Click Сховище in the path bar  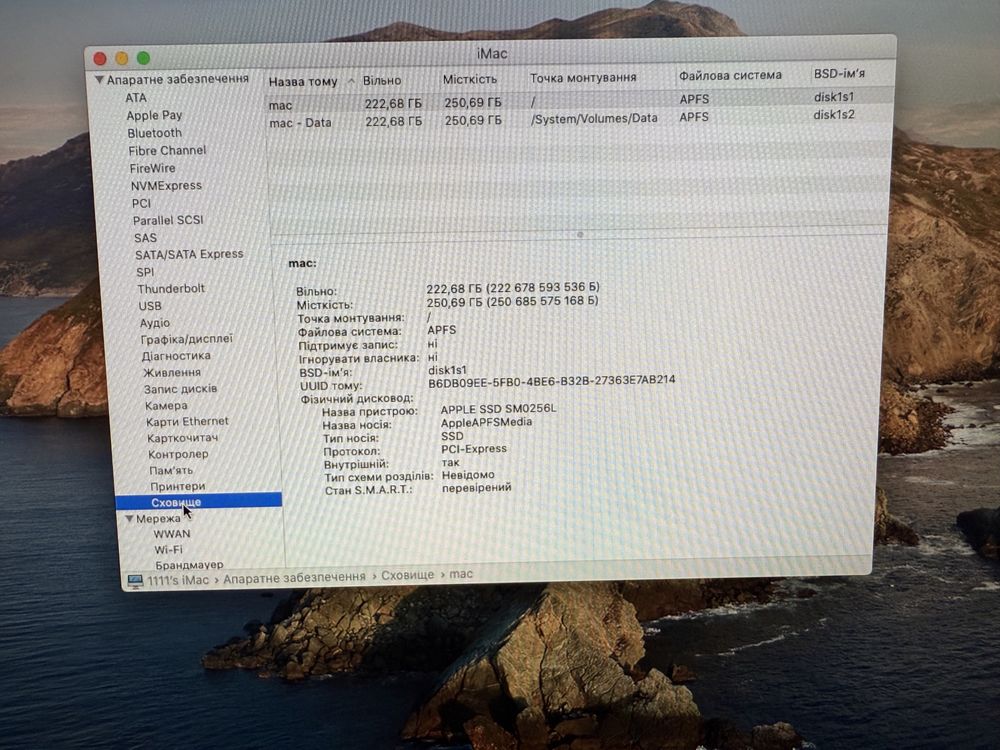click(408, 575)
